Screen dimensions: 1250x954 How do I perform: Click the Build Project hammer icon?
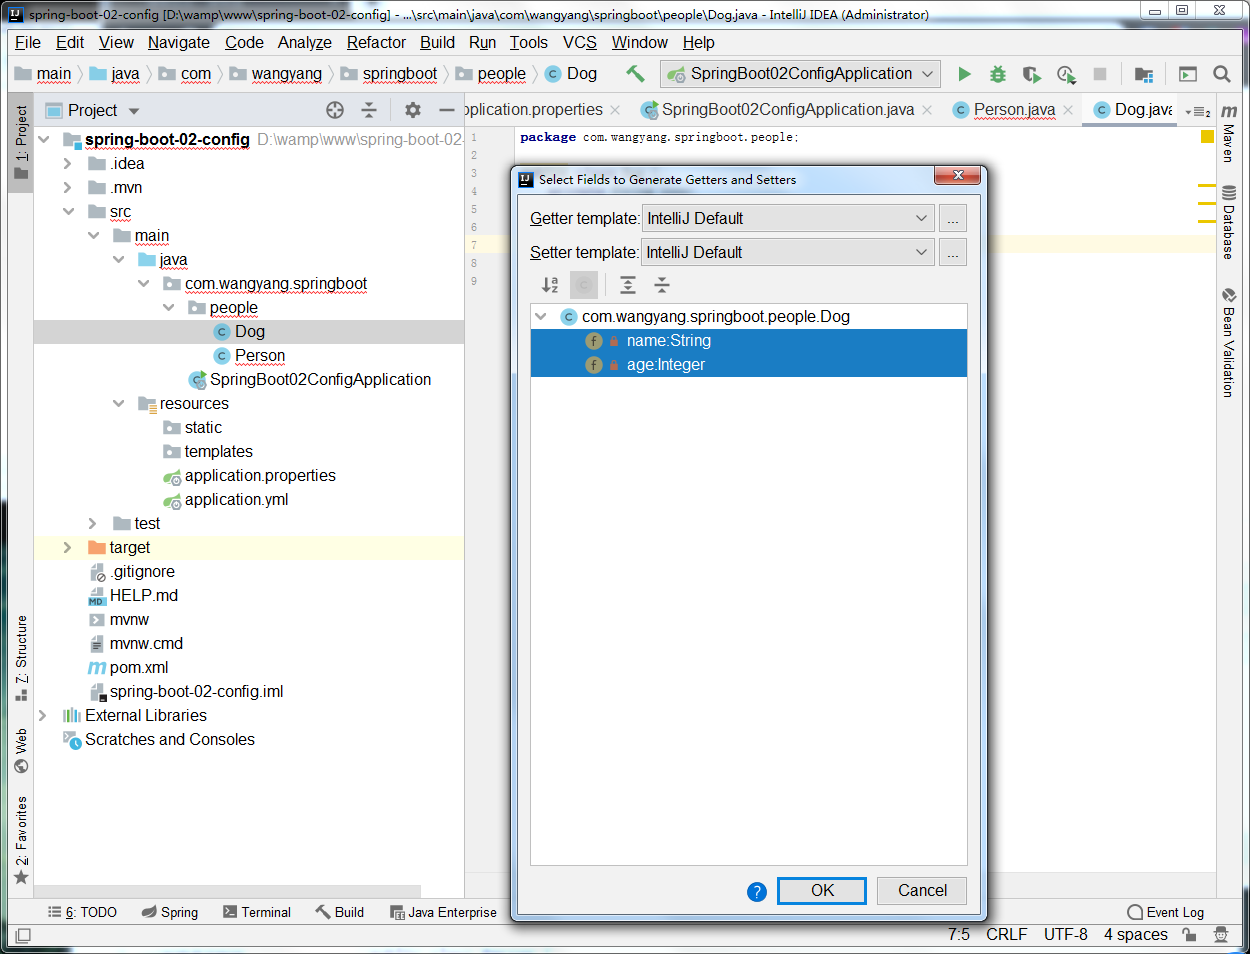click(x=635, y=73)
